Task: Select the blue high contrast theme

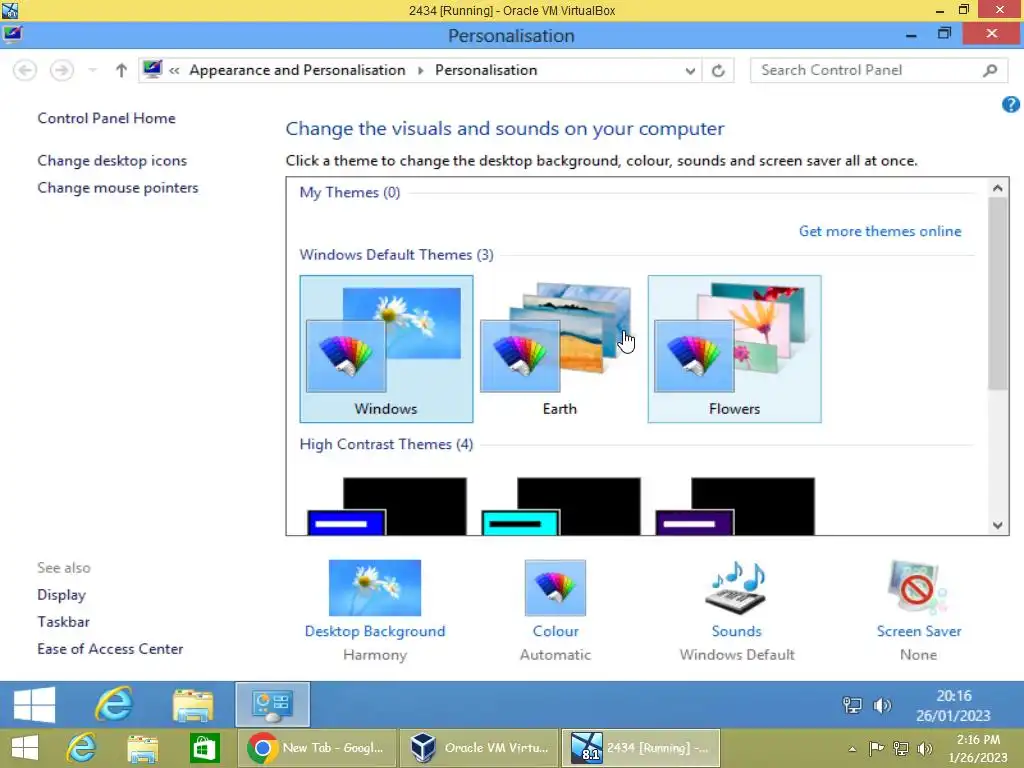Action: click(386, 506)
